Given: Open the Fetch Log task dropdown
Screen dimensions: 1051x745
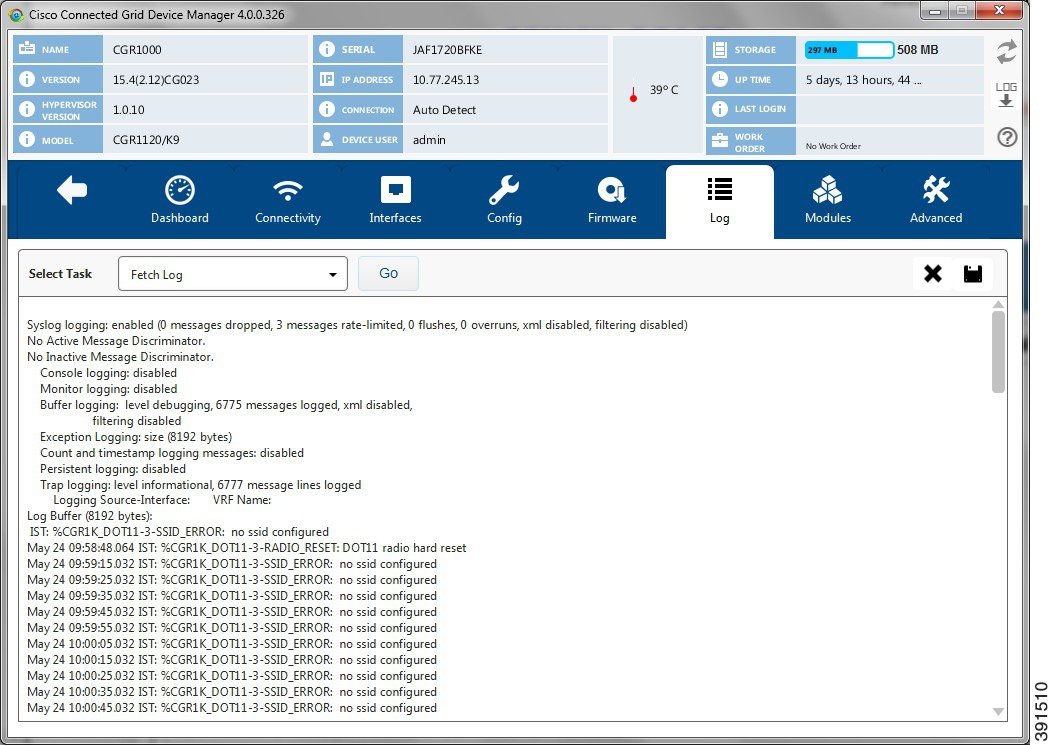Looking at the screenshot, I should (x=233, y=274).
